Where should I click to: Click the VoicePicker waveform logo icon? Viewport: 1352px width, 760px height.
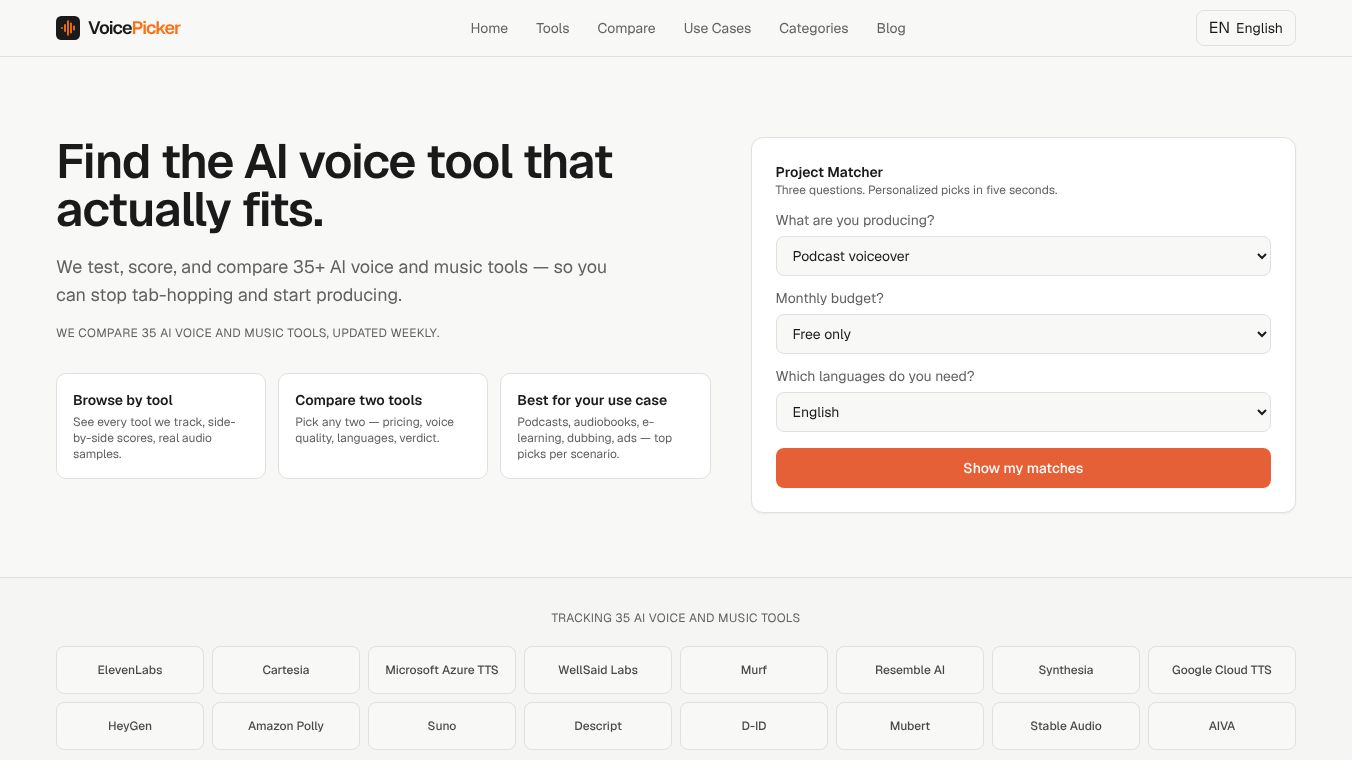click(68, 28)
